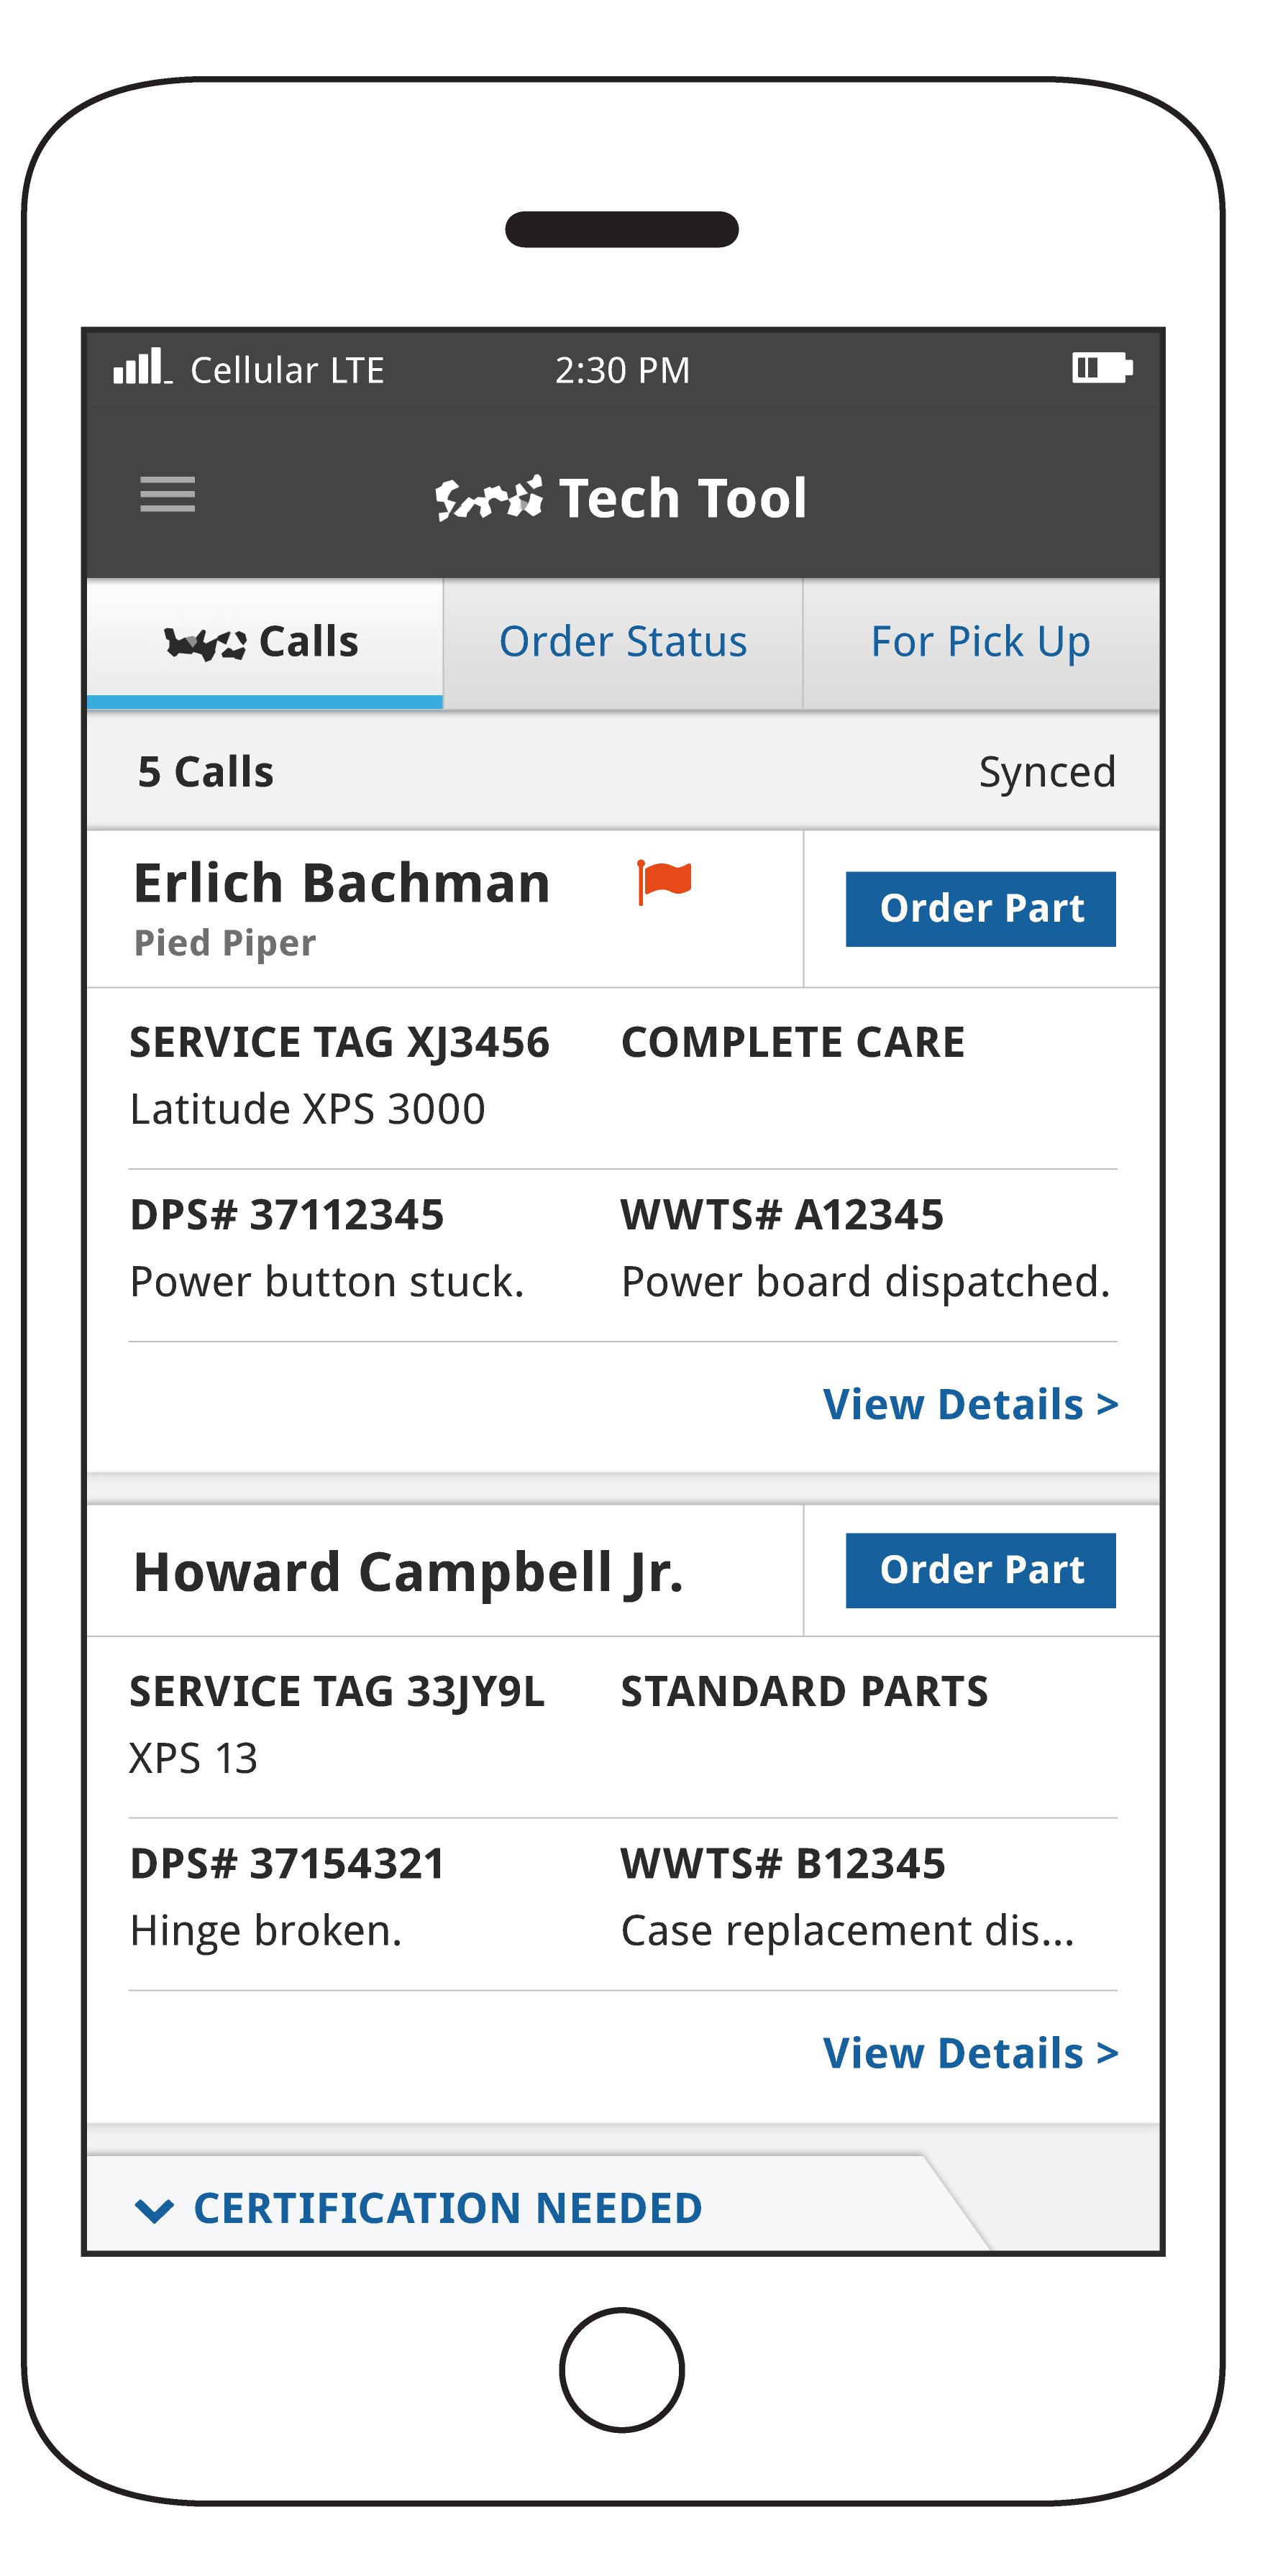The width and height of the screenshot is (1265, 2576).
Task: Tap the logo icon on Calls tab
Action: tap(205, 643)
